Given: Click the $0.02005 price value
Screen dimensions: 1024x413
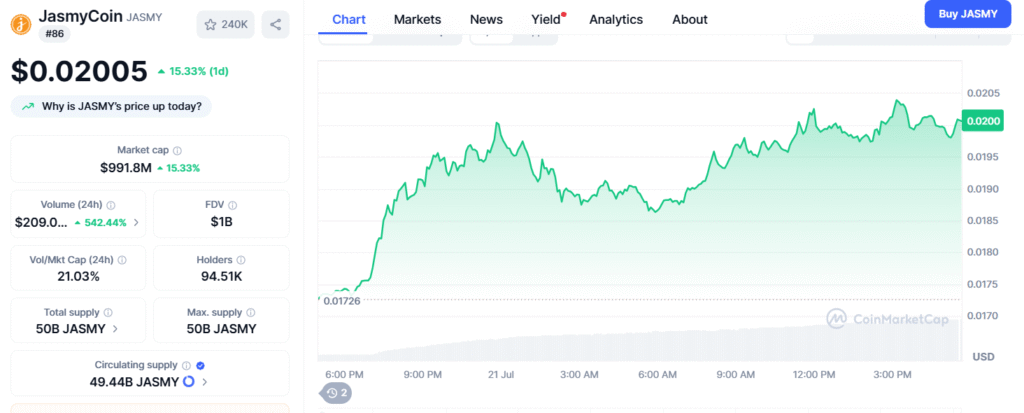Looking at the screenshot, I should click(80, 71).
